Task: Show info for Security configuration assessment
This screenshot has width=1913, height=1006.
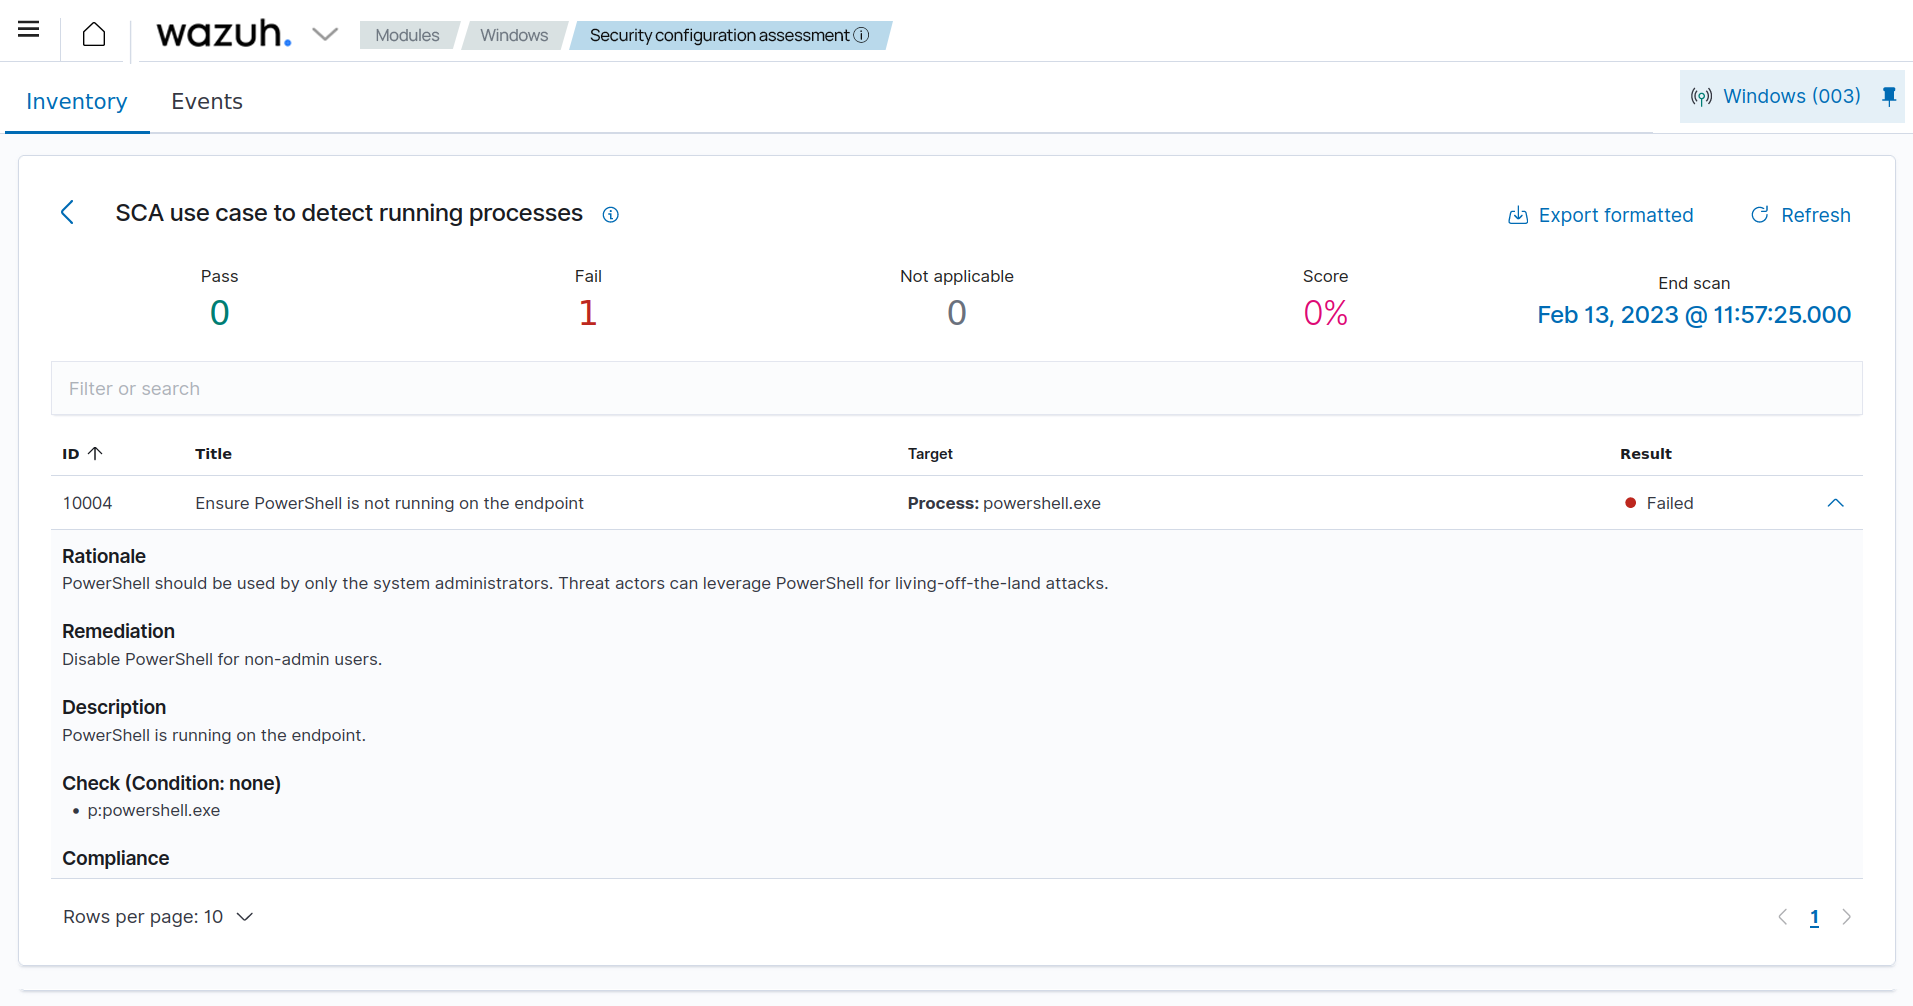Action: point(861,35)
